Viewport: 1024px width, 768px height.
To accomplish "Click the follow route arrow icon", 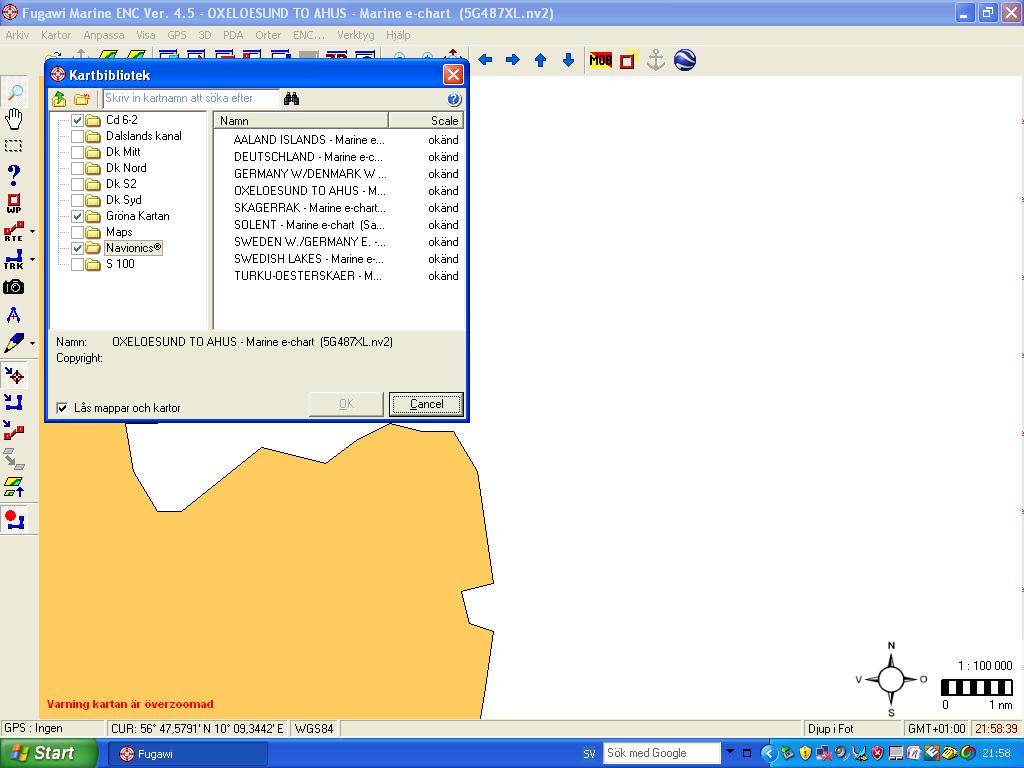I will pyautogui.click(x=14, y=430).
